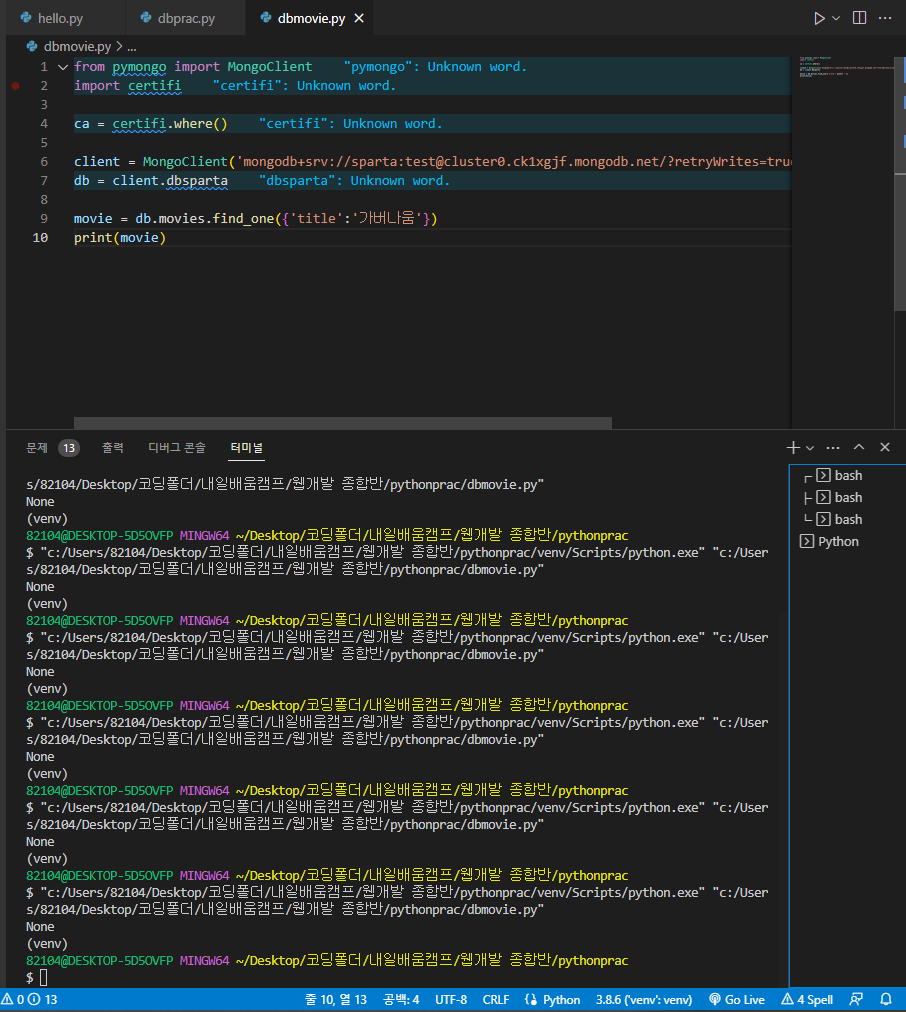
Task: Click MongoClient connection string on line 6
Action: click(x=513, y=162)
